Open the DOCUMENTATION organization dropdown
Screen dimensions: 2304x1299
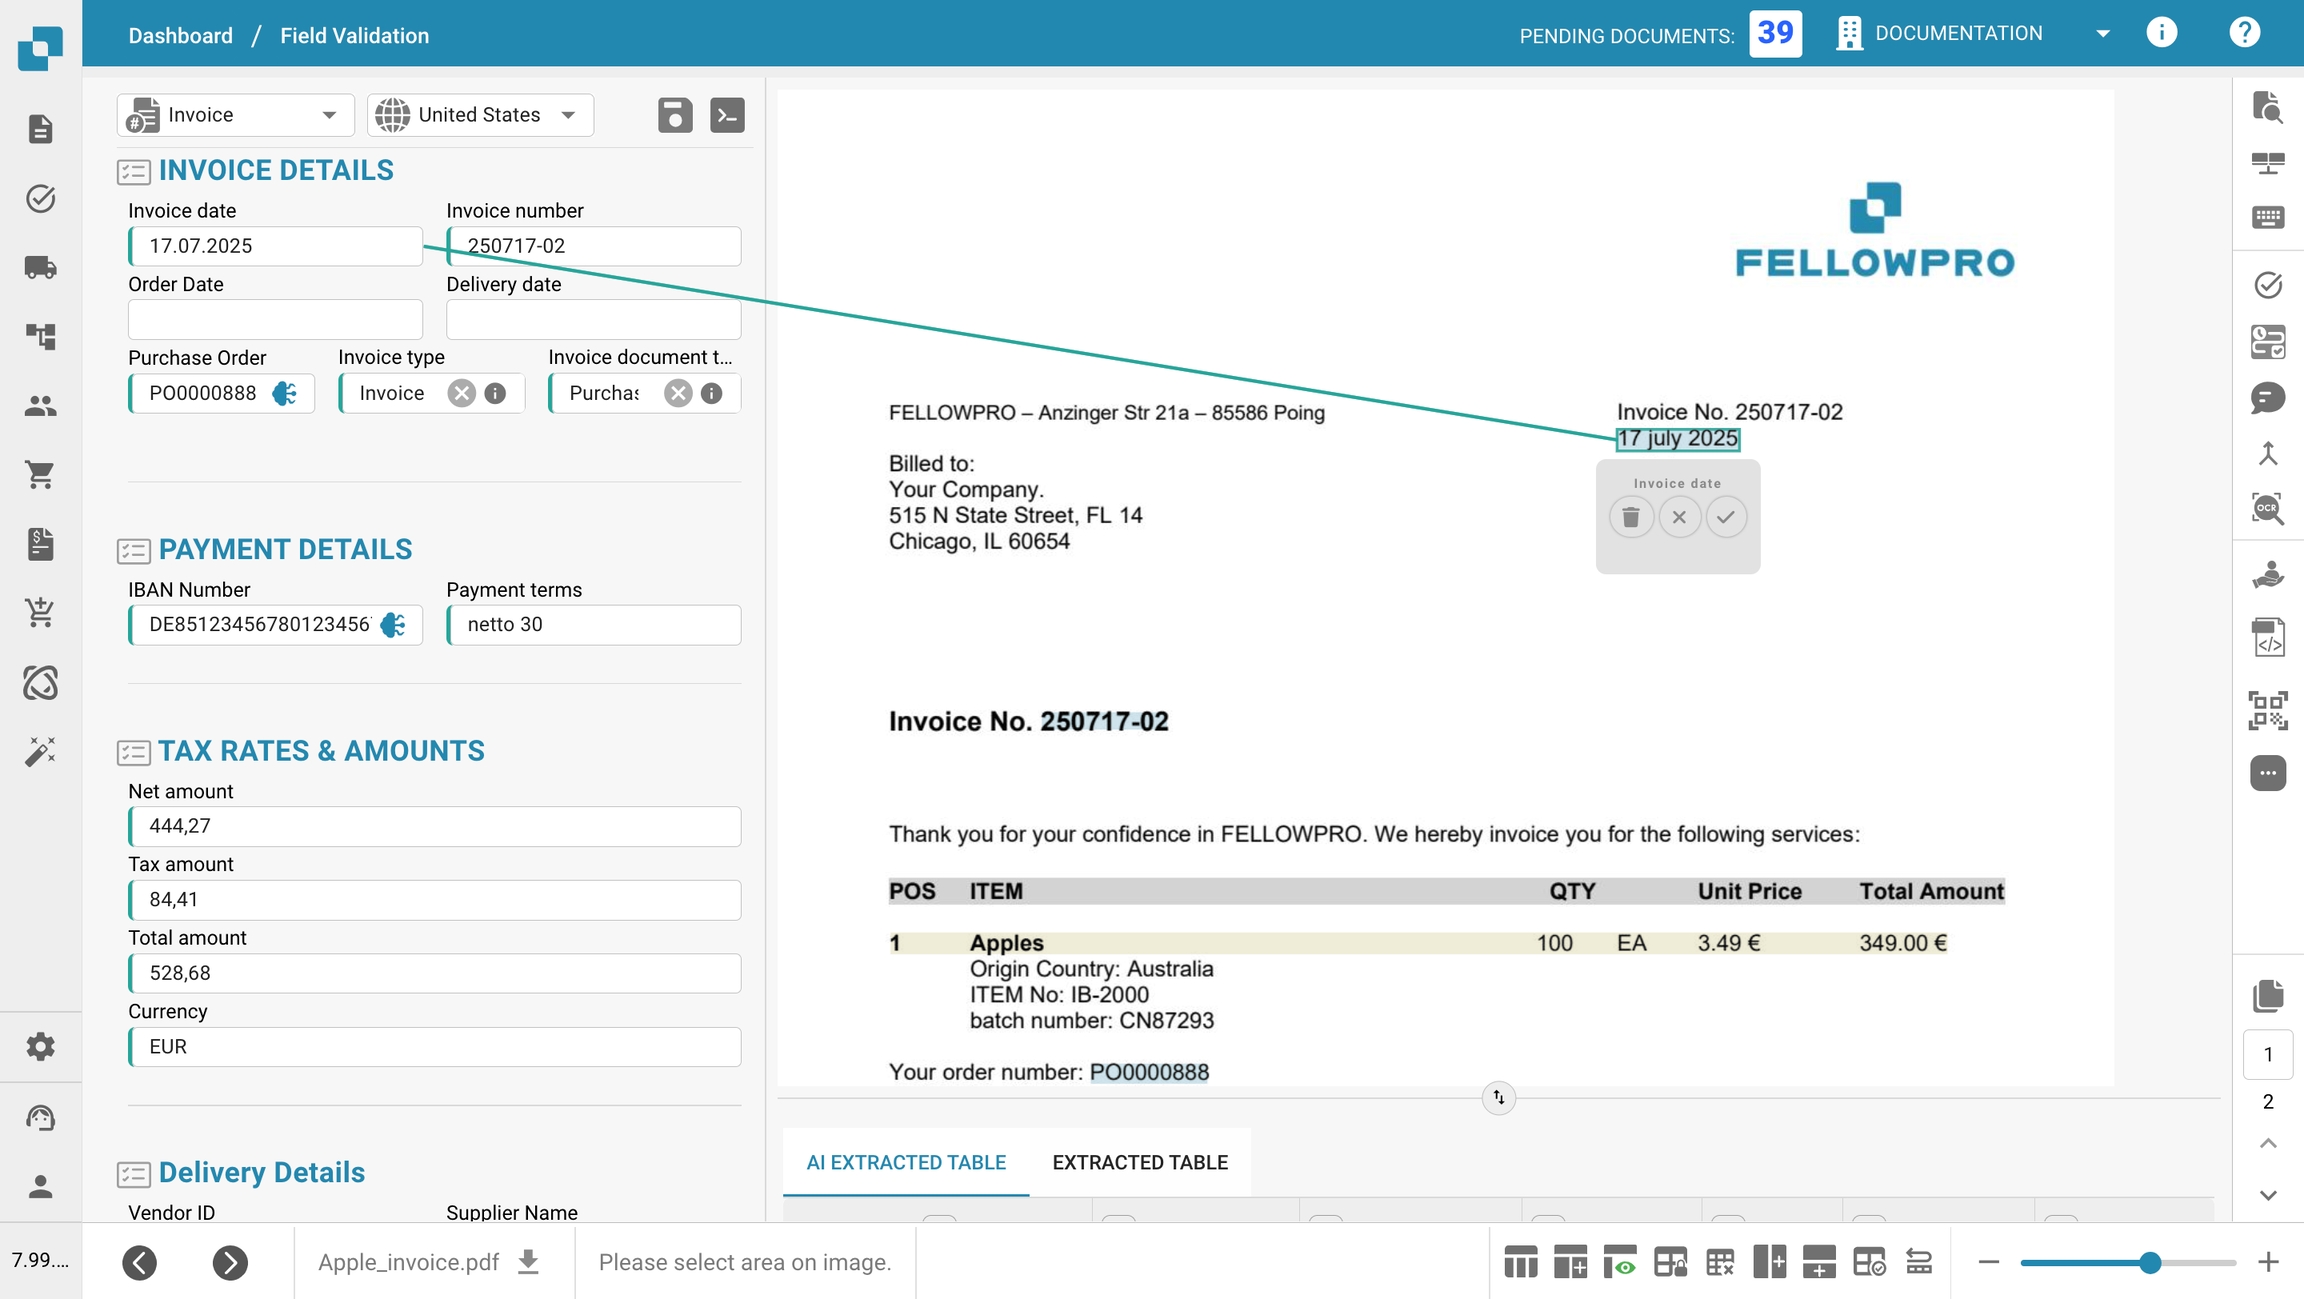point(2102,34)
